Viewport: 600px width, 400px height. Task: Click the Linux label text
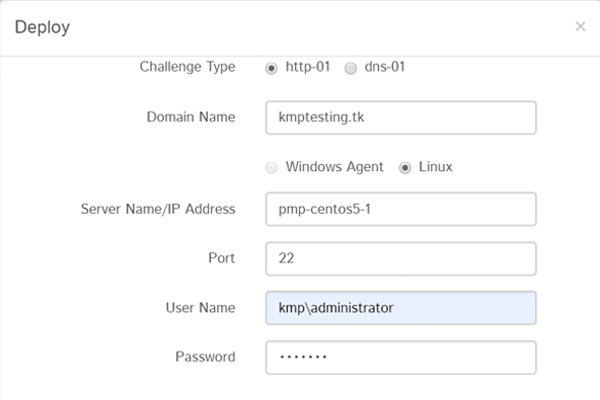tap(435, 166)
